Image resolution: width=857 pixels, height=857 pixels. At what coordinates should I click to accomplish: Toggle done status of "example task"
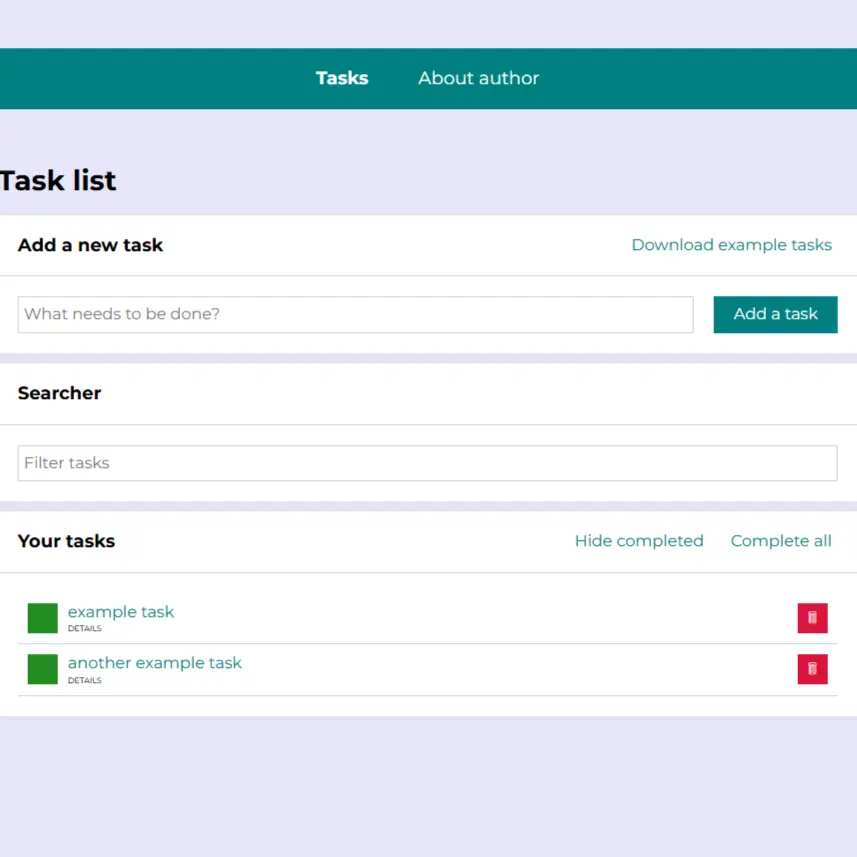click(x=43, y=618)
